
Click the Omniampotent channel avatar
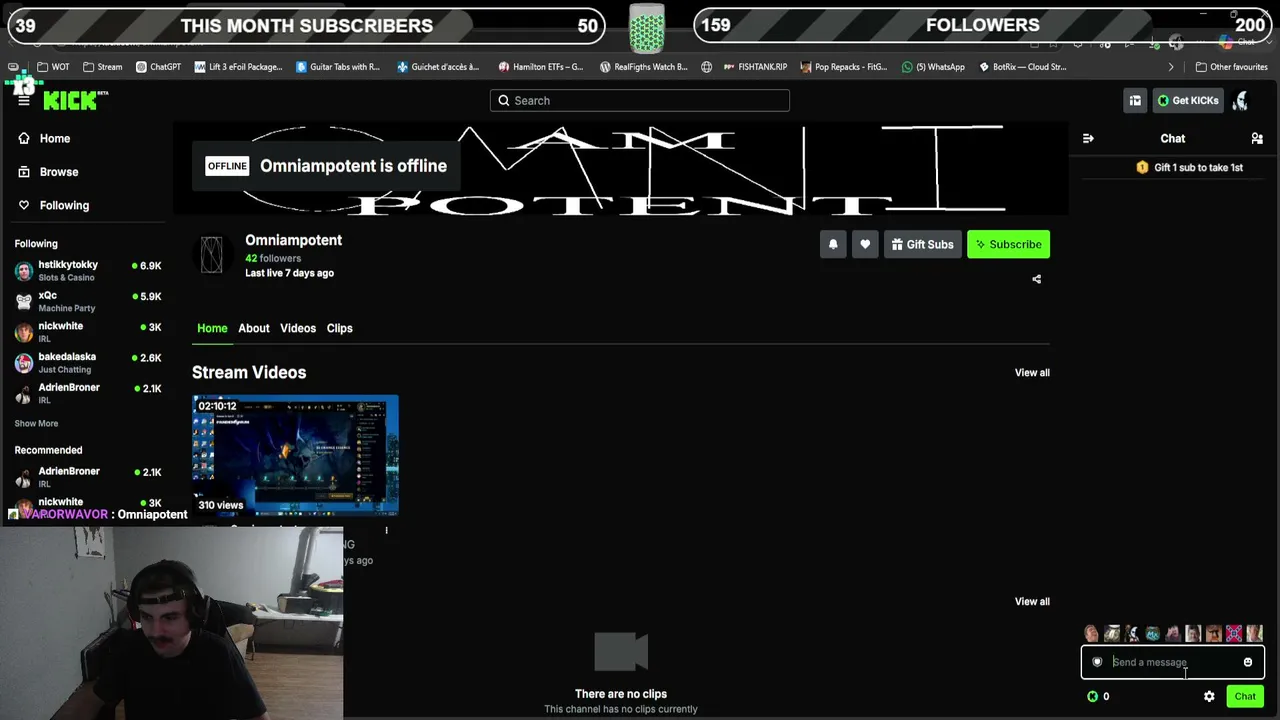[212, 255]
